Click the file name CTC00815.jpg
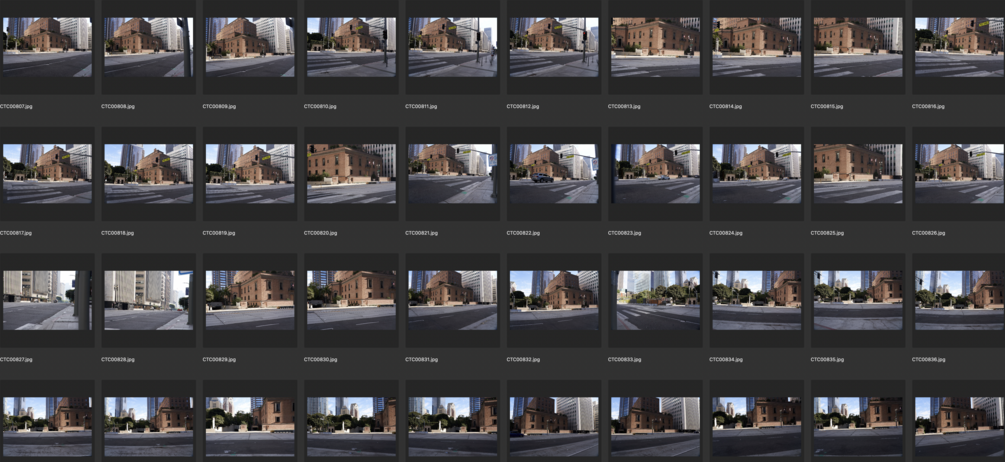 point(827,106)
